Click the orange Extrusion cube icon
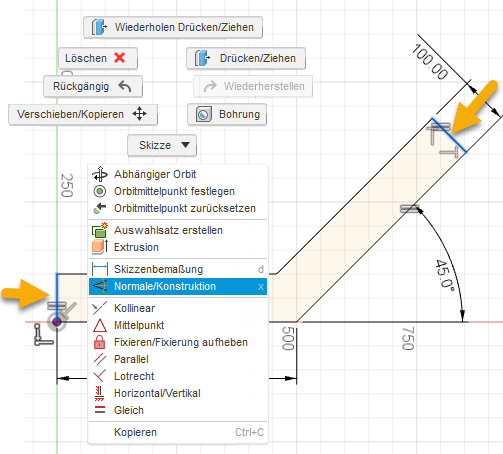The height and width of the screenshot is (454, 503). (x=100, y=247)
